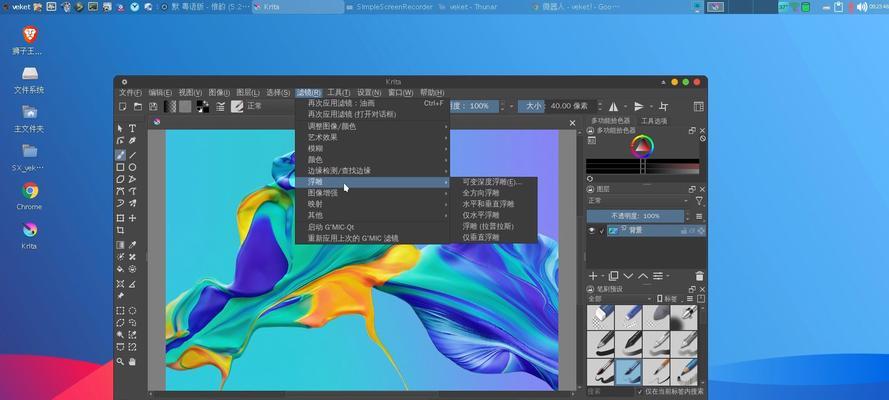The image size is (889, 400).
Task: Click the Horizontal Mirror tool icon
Action: coord(613,107)
